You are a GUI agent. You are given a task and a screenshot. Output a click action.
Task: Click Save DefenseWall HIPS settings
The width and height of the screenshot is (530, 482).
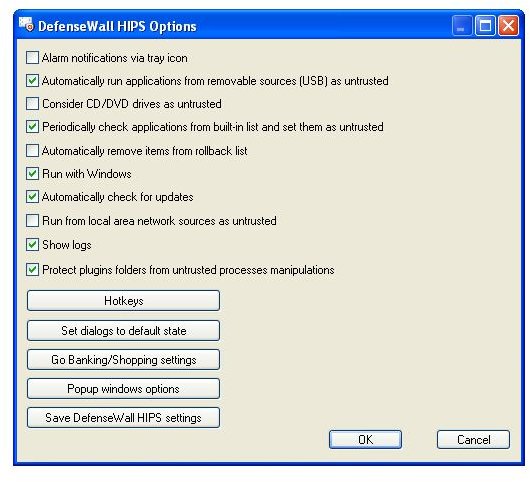pyautogui.click(x=123, y=418)
